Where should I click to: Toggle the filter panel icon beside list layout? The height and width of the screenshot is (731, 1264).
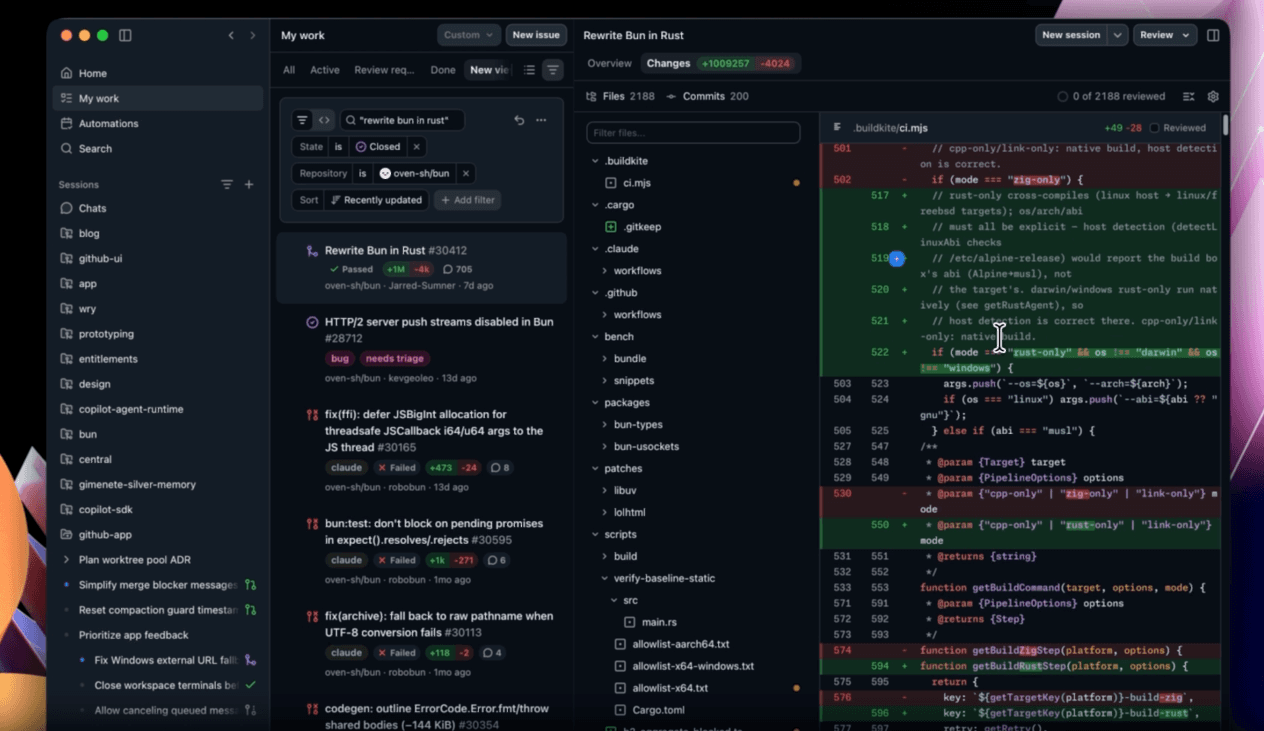553,70
